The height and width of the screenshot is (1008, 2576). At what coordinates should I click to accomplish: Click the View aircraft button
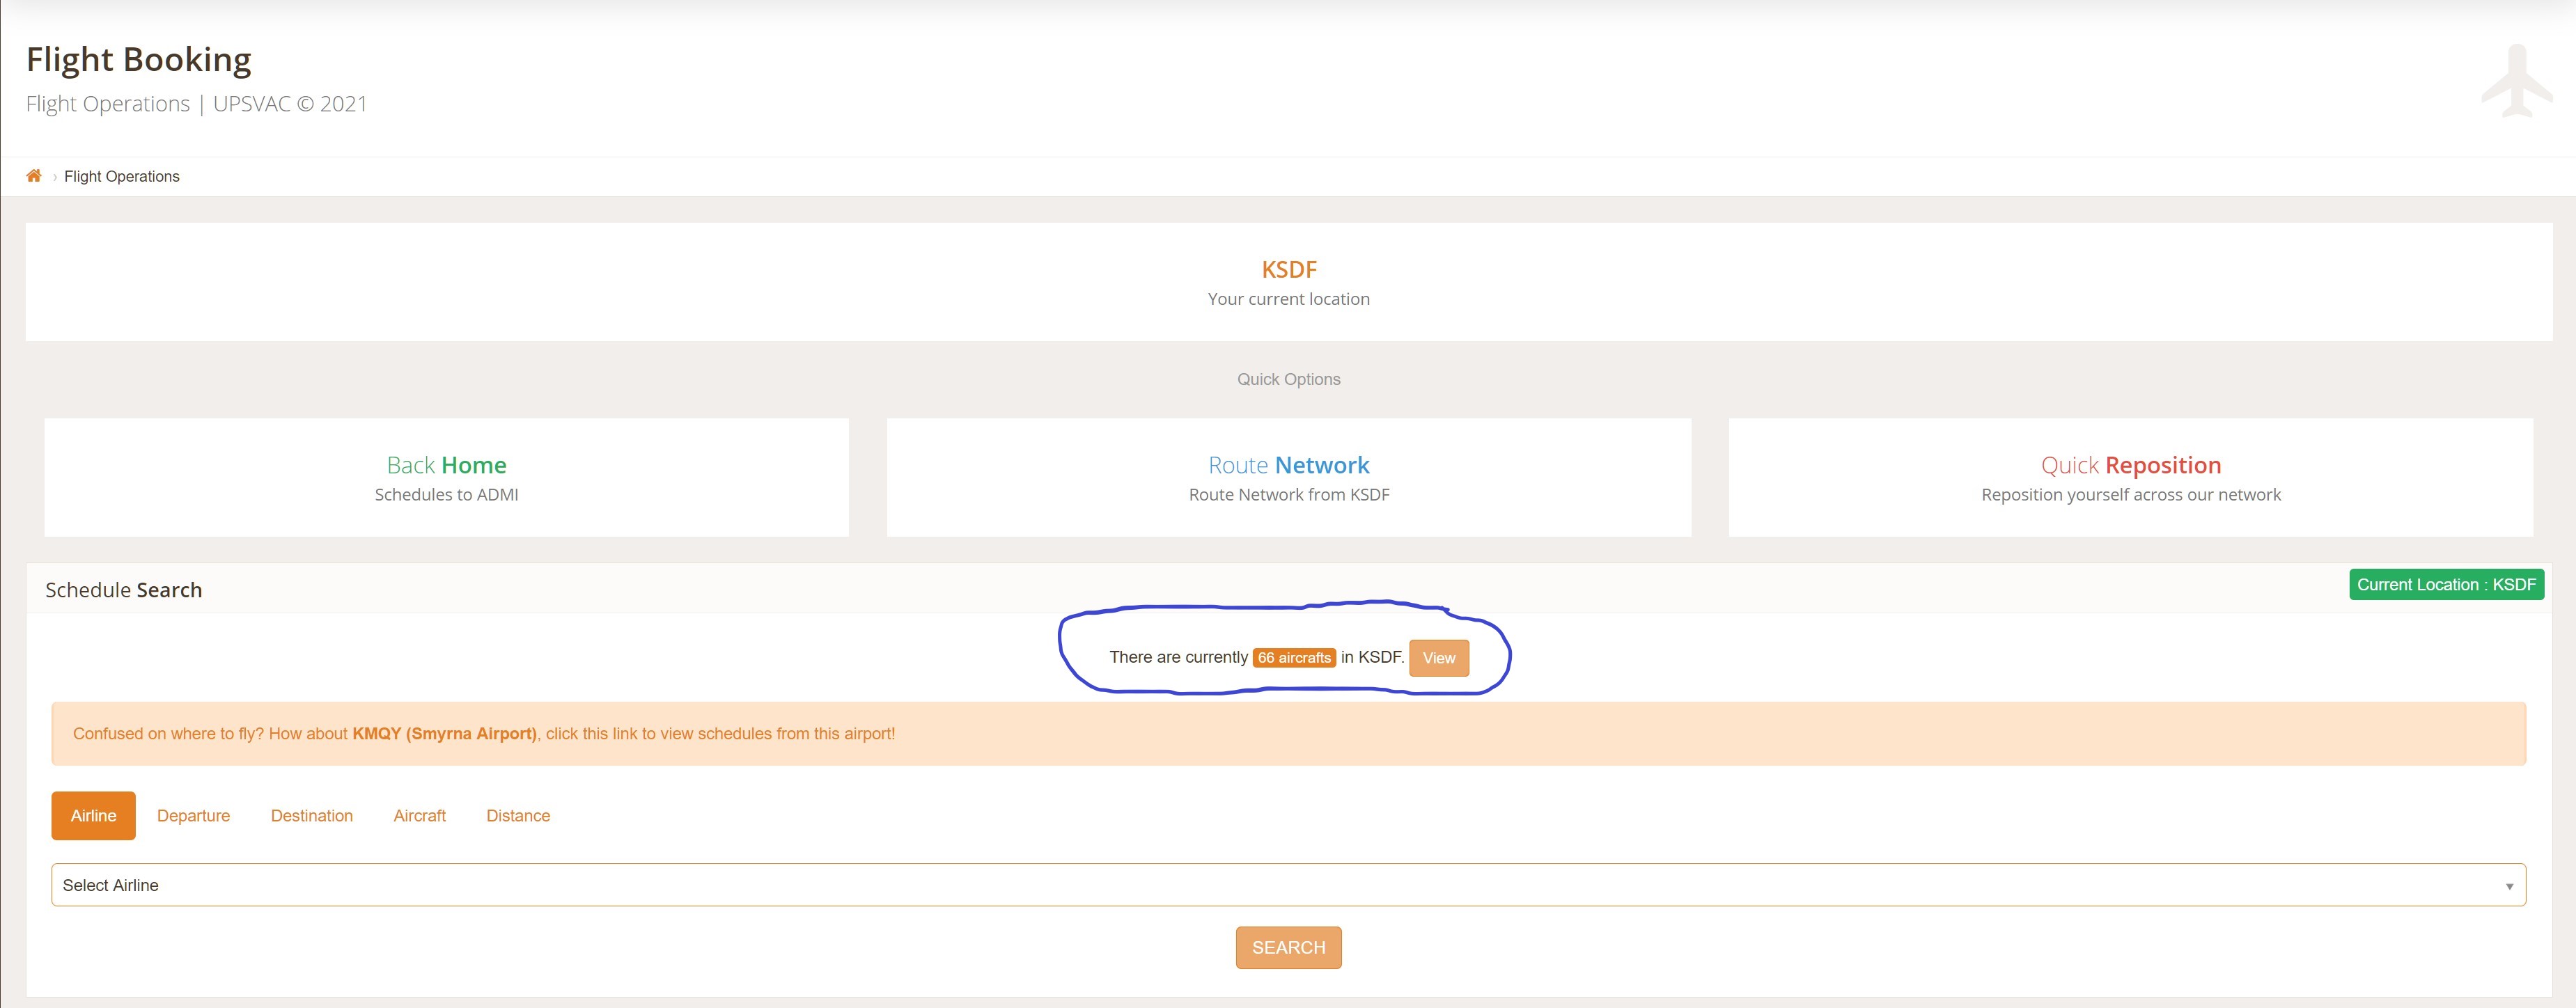pos(1438,658)
